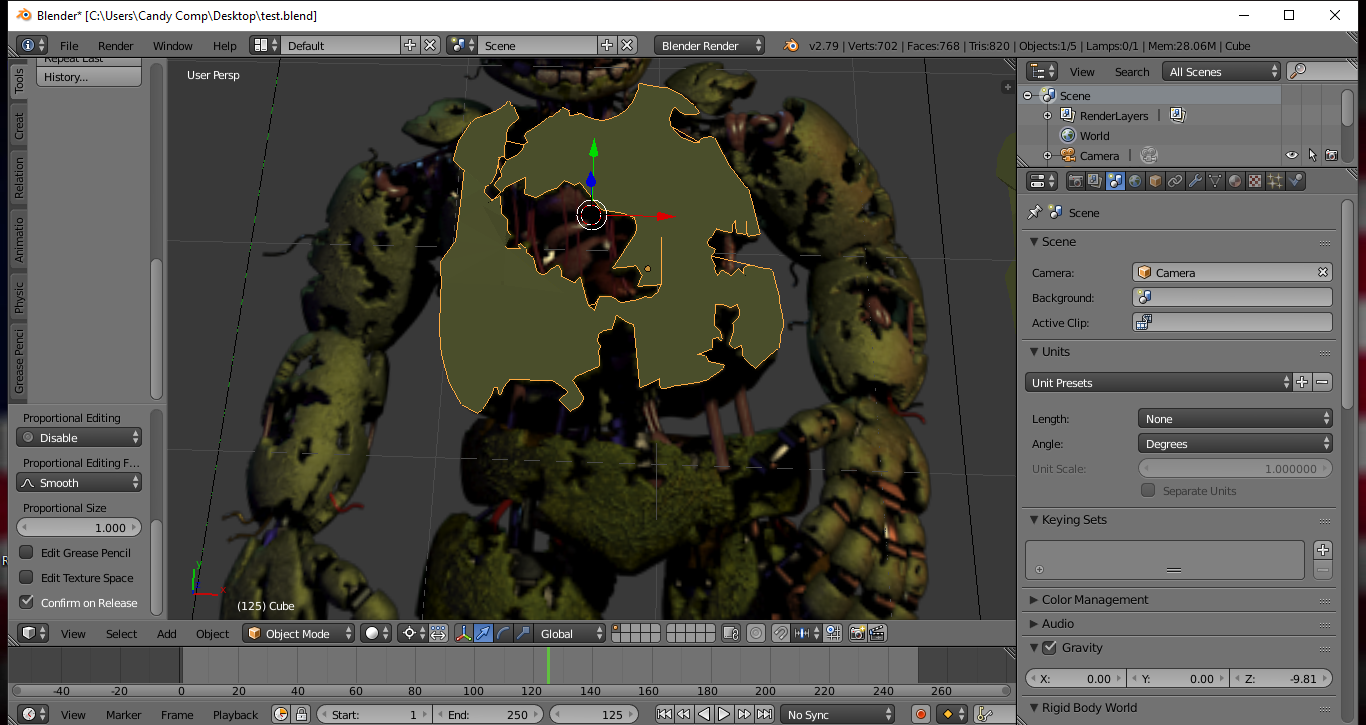Toggle the timeline range lock padlock icon

pos(300,714)
